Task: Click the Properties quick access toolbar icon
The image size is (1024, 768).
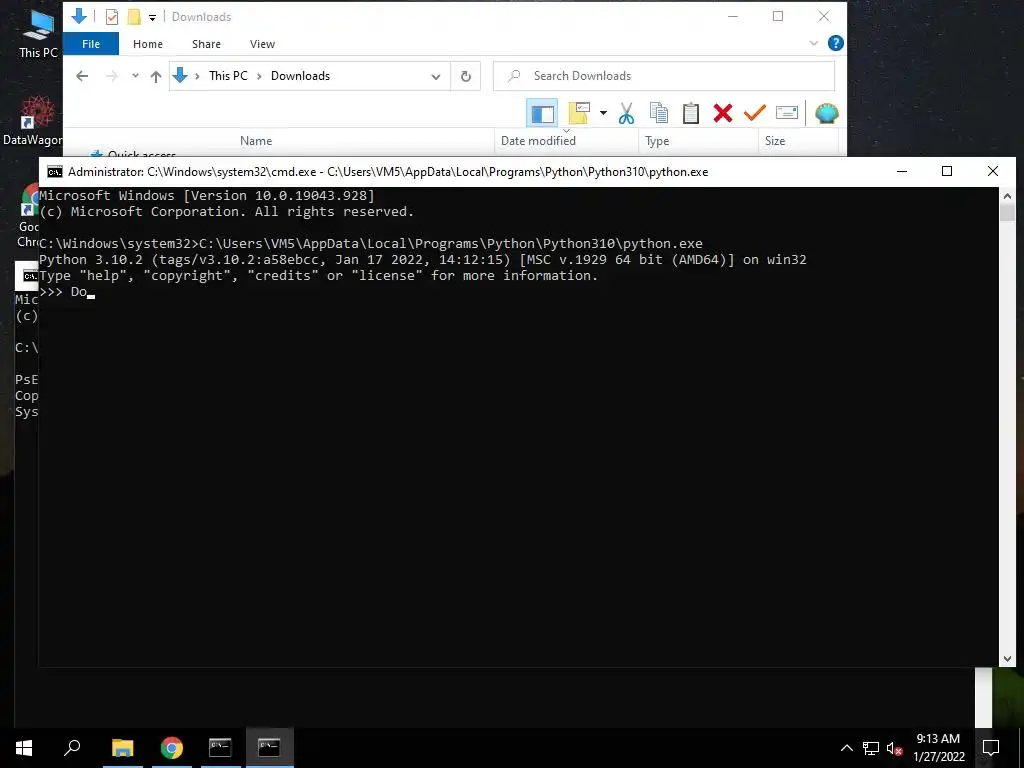Action: pyautogui.click(x=112, y=17)
